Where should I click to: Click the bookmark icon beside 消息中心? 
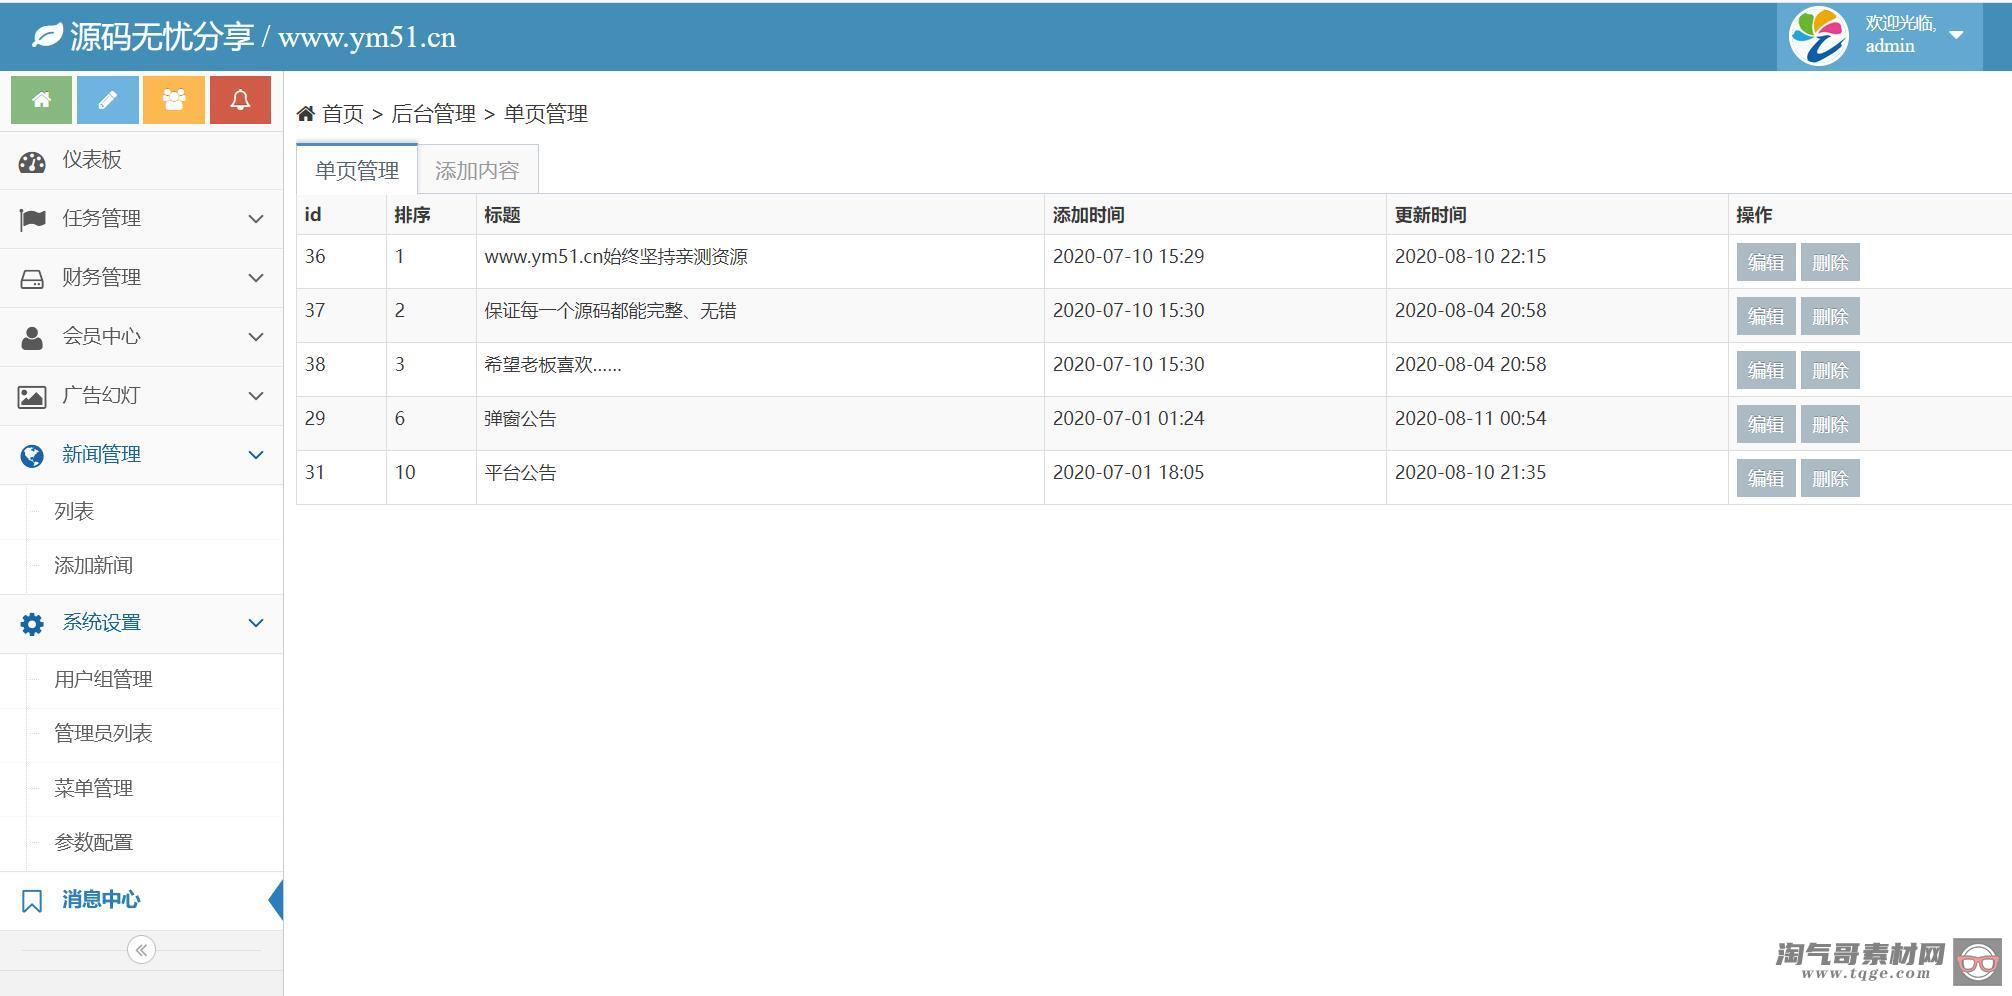pos(32,901)
